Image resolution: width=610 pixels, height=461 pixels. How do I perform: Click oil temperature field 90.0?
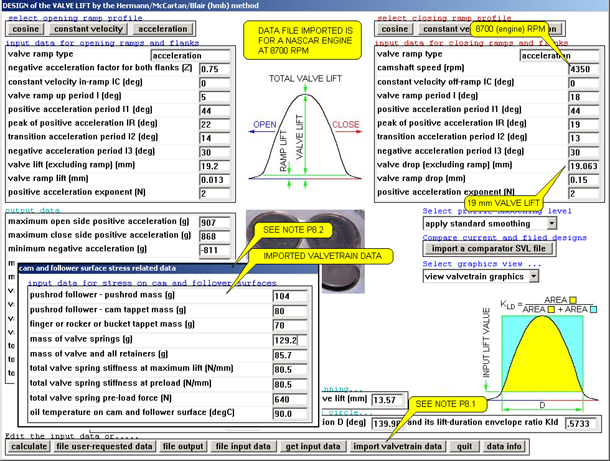tap(290, 414)
